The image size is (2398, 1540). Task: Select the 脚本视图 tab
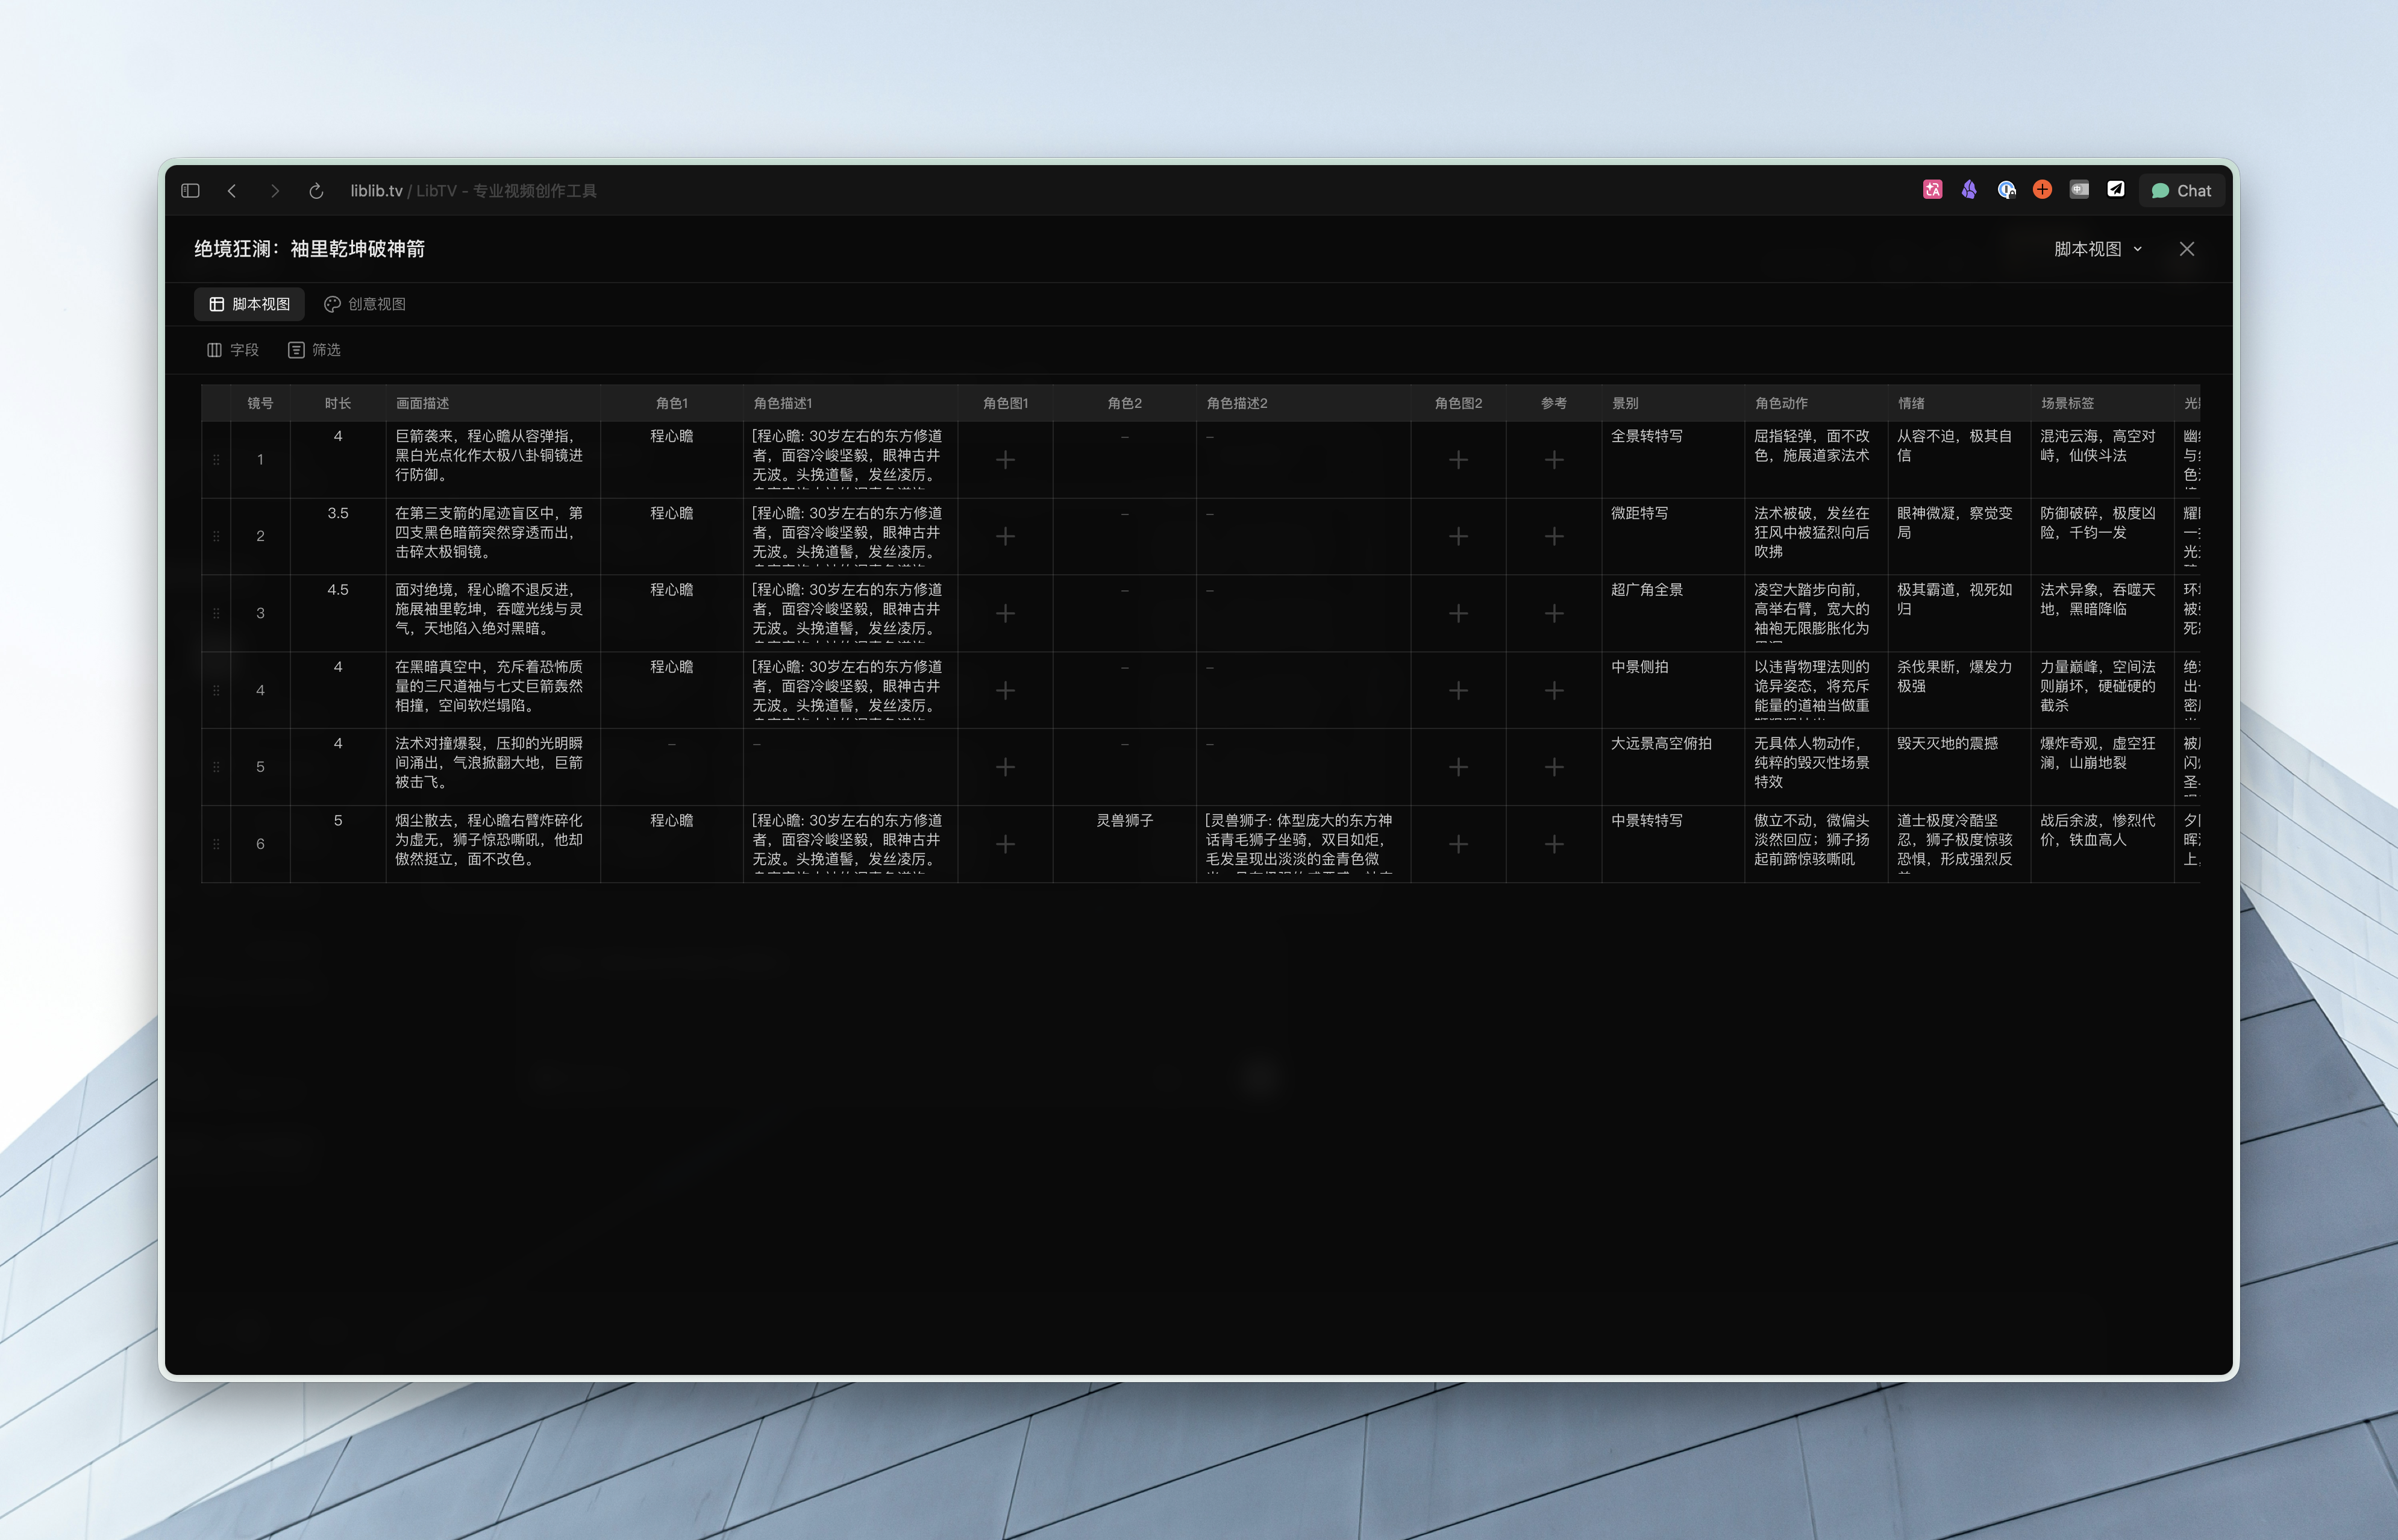[x=249, y=304]
